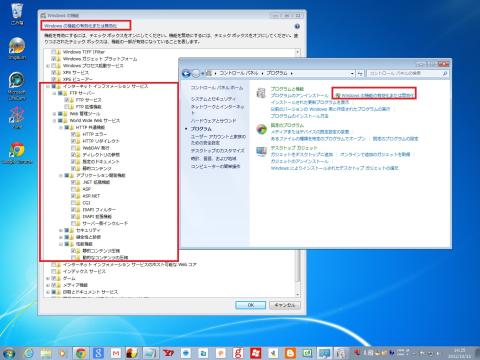Expand the 'メディア機能' tree node

point(48,285)
